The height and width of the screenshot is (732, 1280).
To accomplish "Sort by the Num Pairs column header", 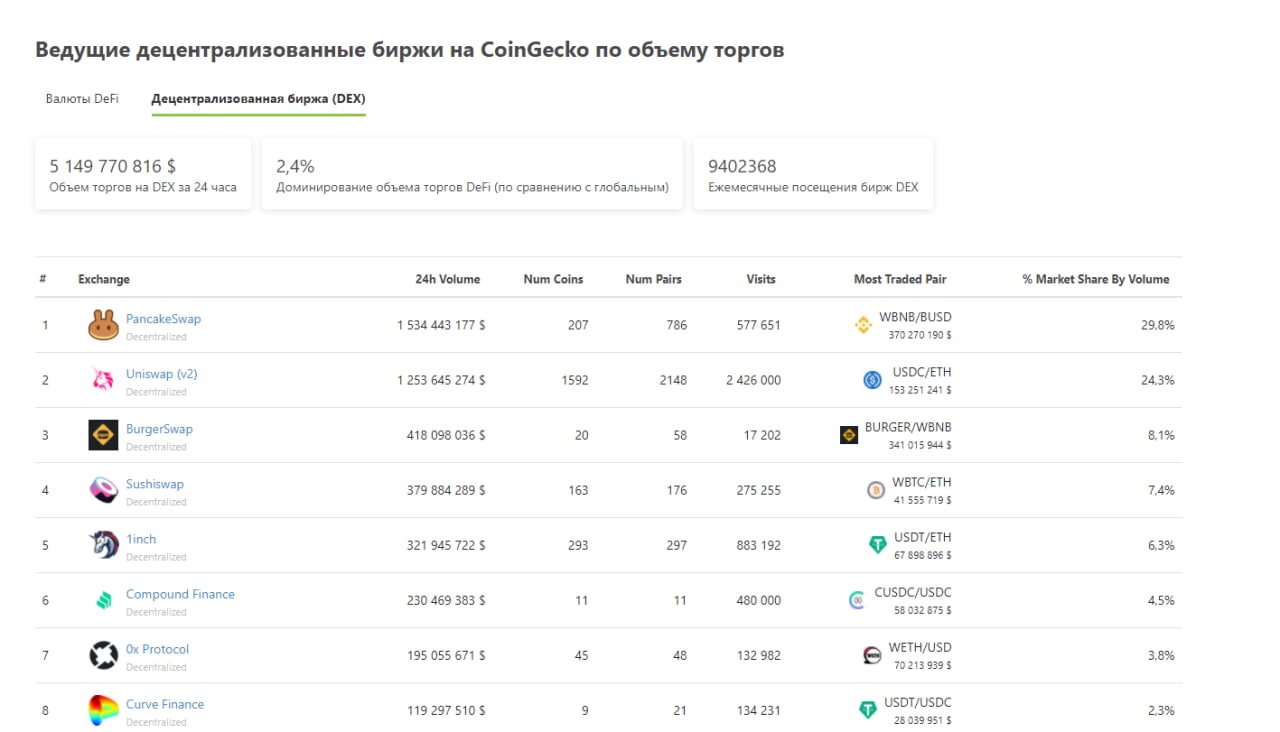I will [653, 279].
